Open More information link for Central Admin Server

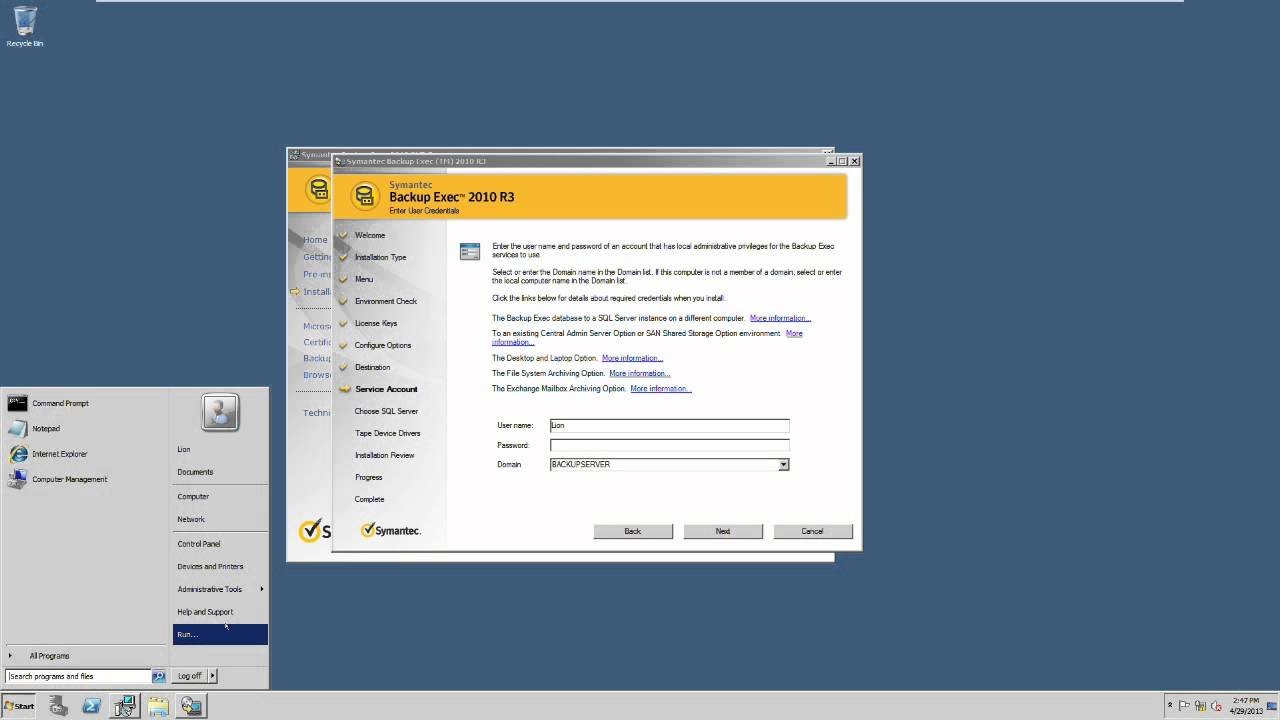coord(794,333)
